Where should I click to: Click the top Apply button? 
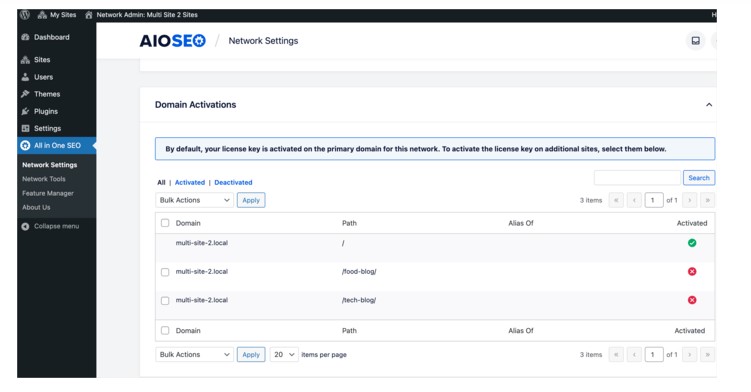[x=251, y=200]
